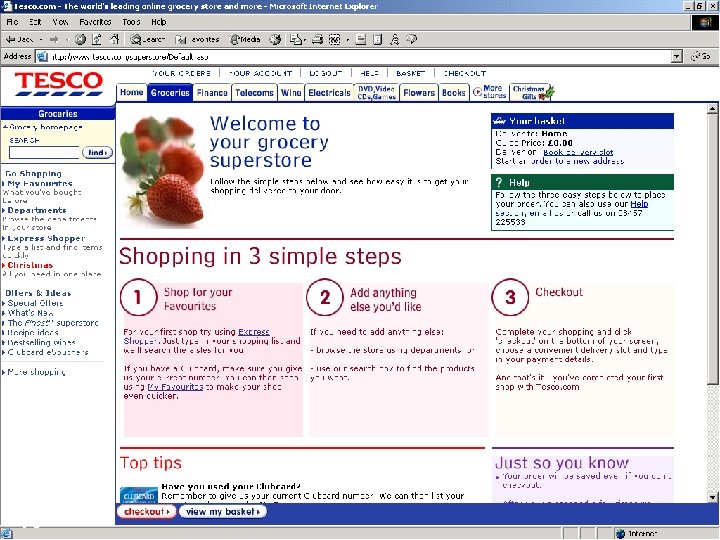This screenshot has width=720, height=540.
Task: Open the Mail button dropdown arrow
Action: tap(304, 39)
